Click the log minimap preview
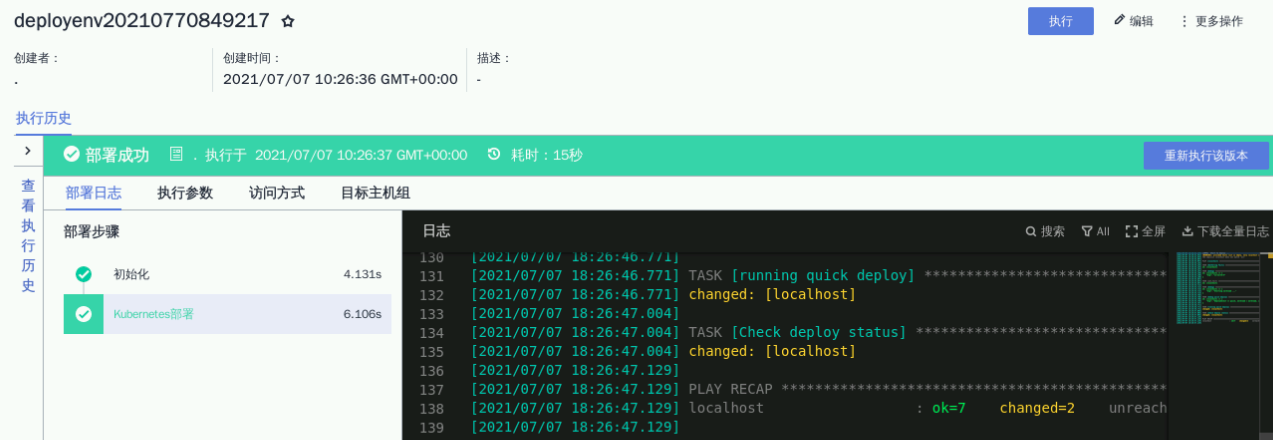Viewport: 1273px width, 440px height. pyautogui.click(x=1219, y=288)
